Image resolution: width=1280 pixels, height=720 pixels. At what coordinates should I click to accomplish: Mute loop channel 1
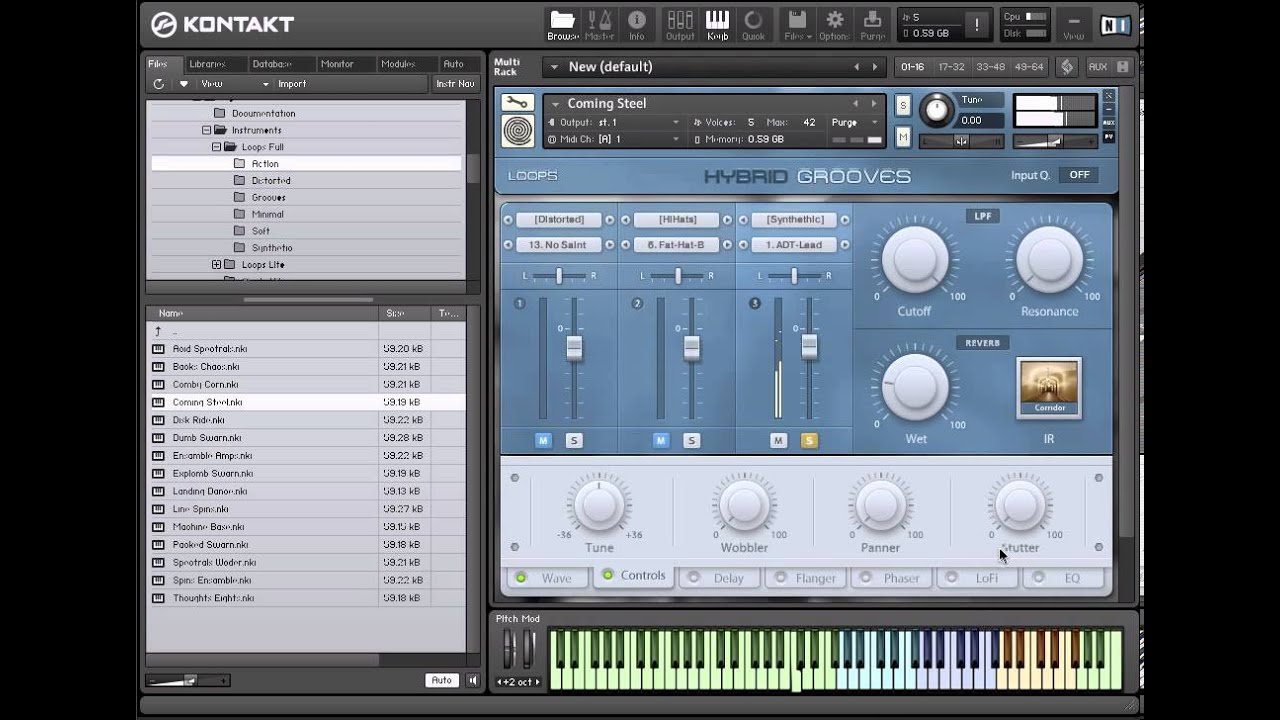coord(543,440)
